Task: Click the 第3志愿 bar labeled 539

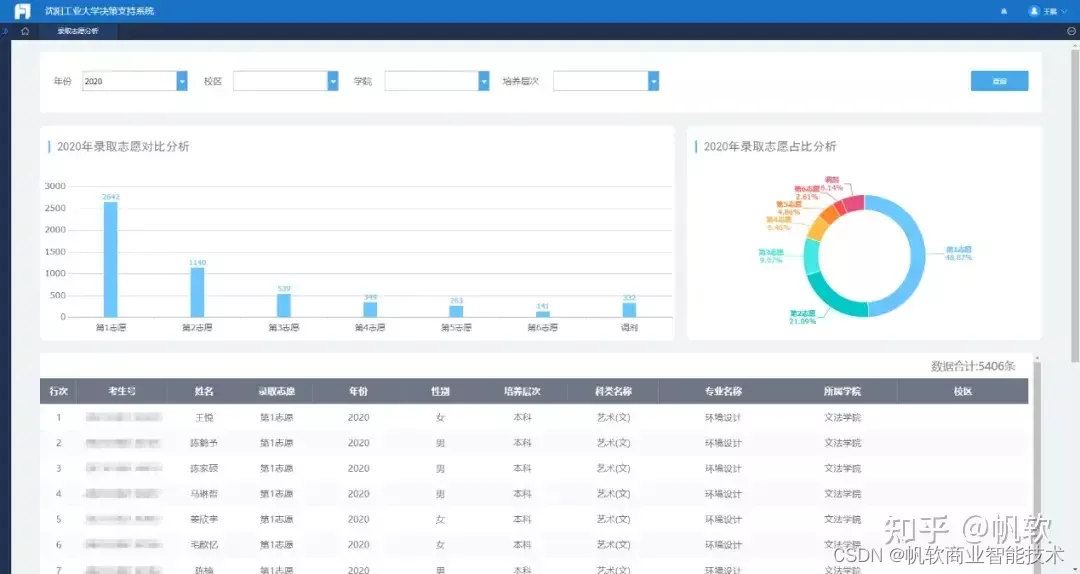Action: (x=284, y=305)
